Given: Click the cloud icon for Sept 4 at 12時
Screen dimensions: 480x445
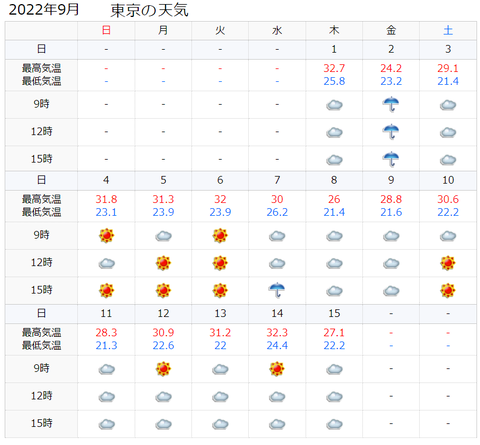Looking at the screenshot, I should click(106, 264).
